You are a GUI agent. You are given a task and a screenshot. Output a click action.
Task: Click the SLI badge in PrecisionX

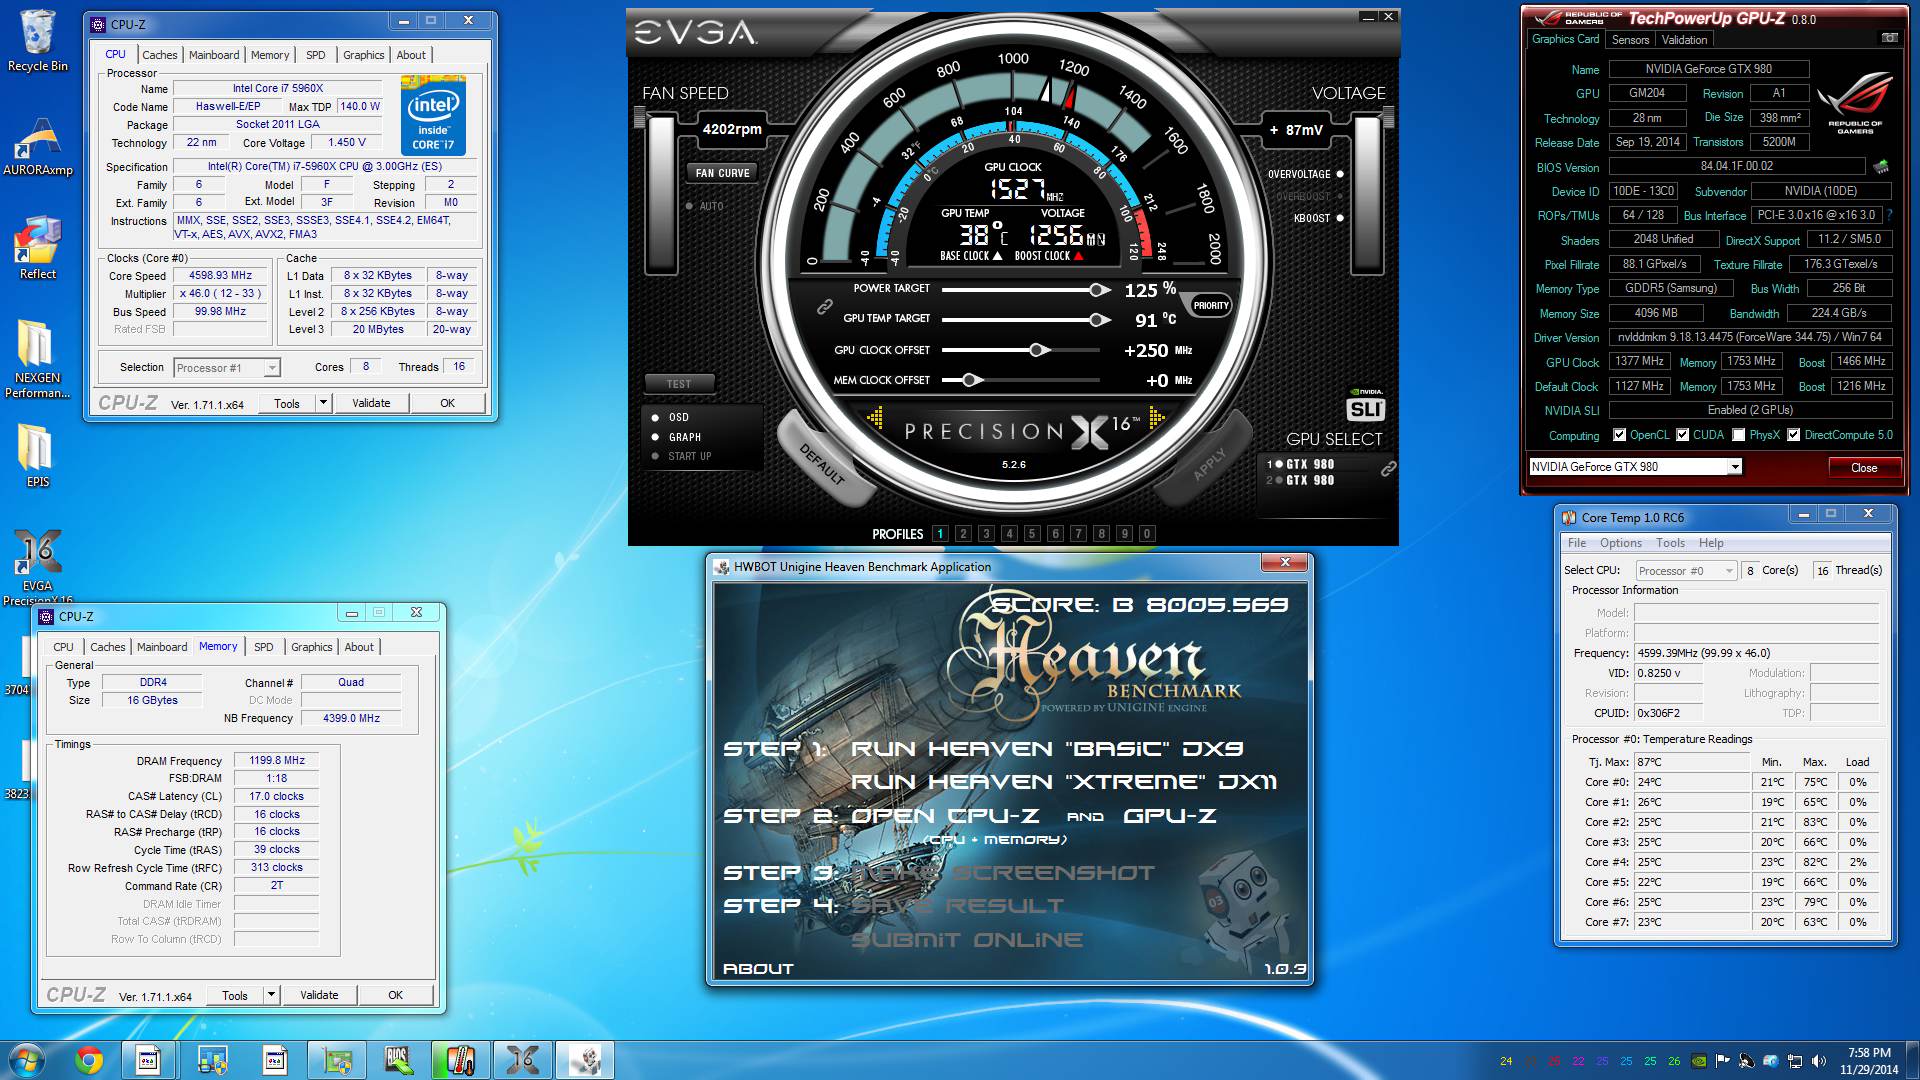point(1365,408)
